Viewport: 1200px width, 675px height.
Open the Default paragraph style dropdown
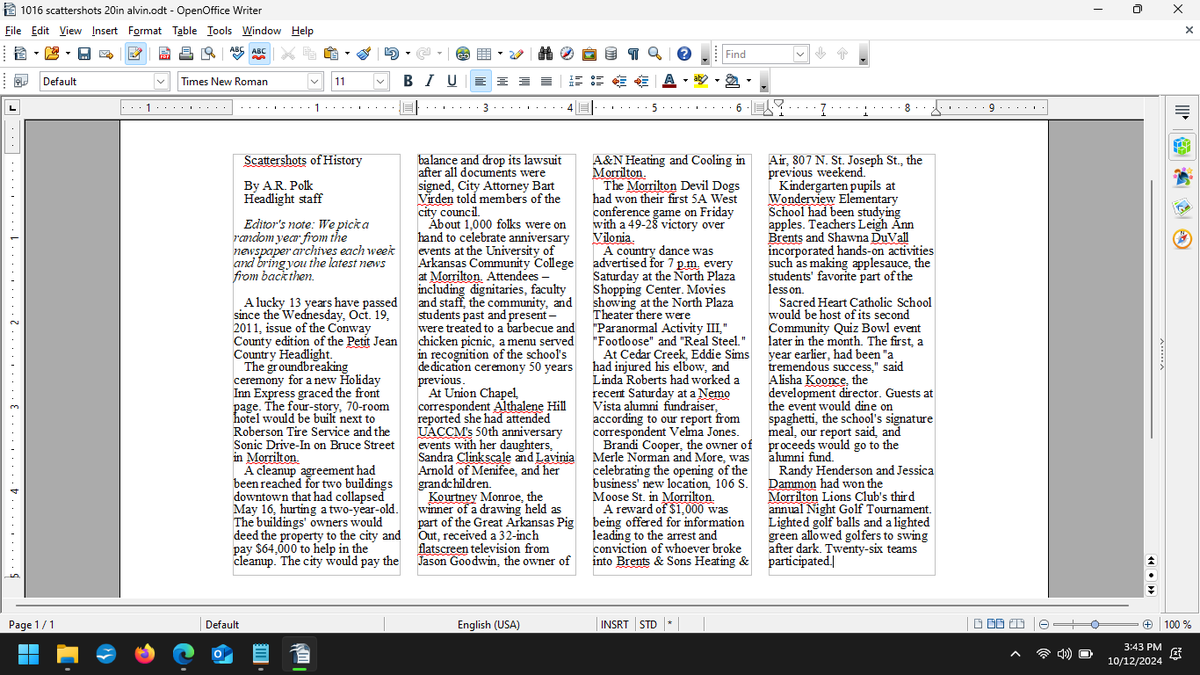161,81
